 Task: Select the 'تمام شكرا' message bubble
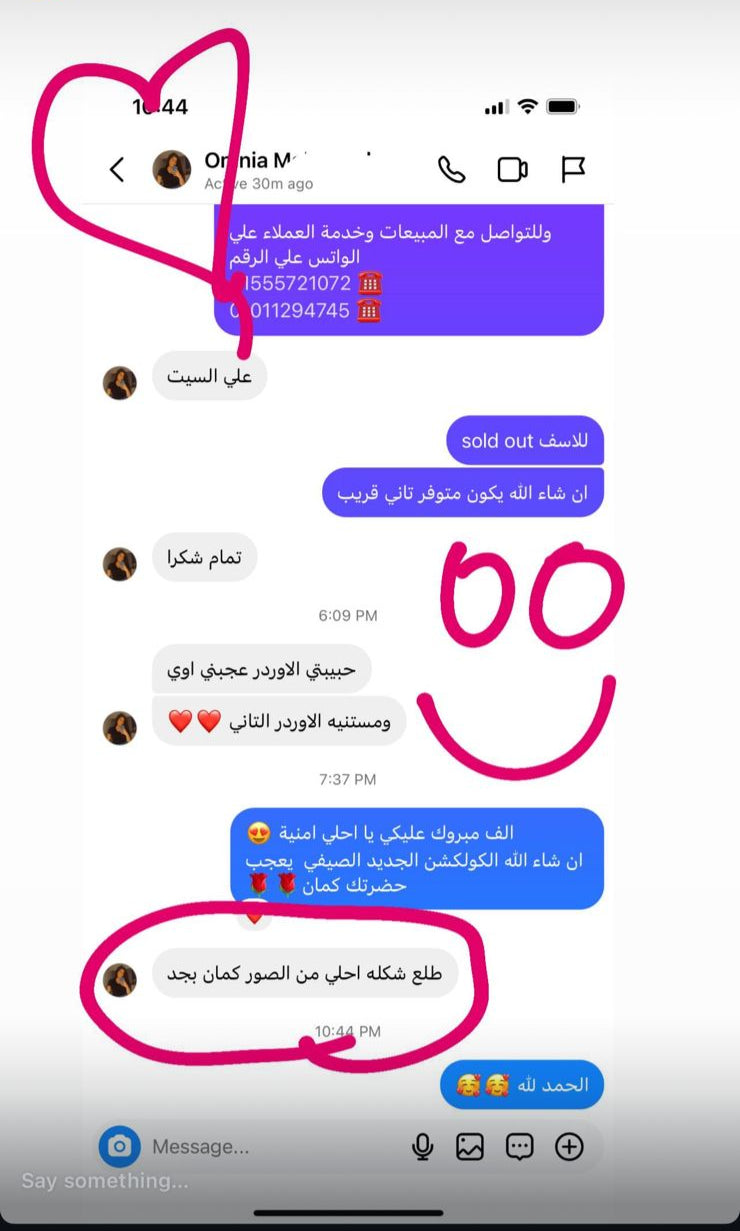point(204,558)
